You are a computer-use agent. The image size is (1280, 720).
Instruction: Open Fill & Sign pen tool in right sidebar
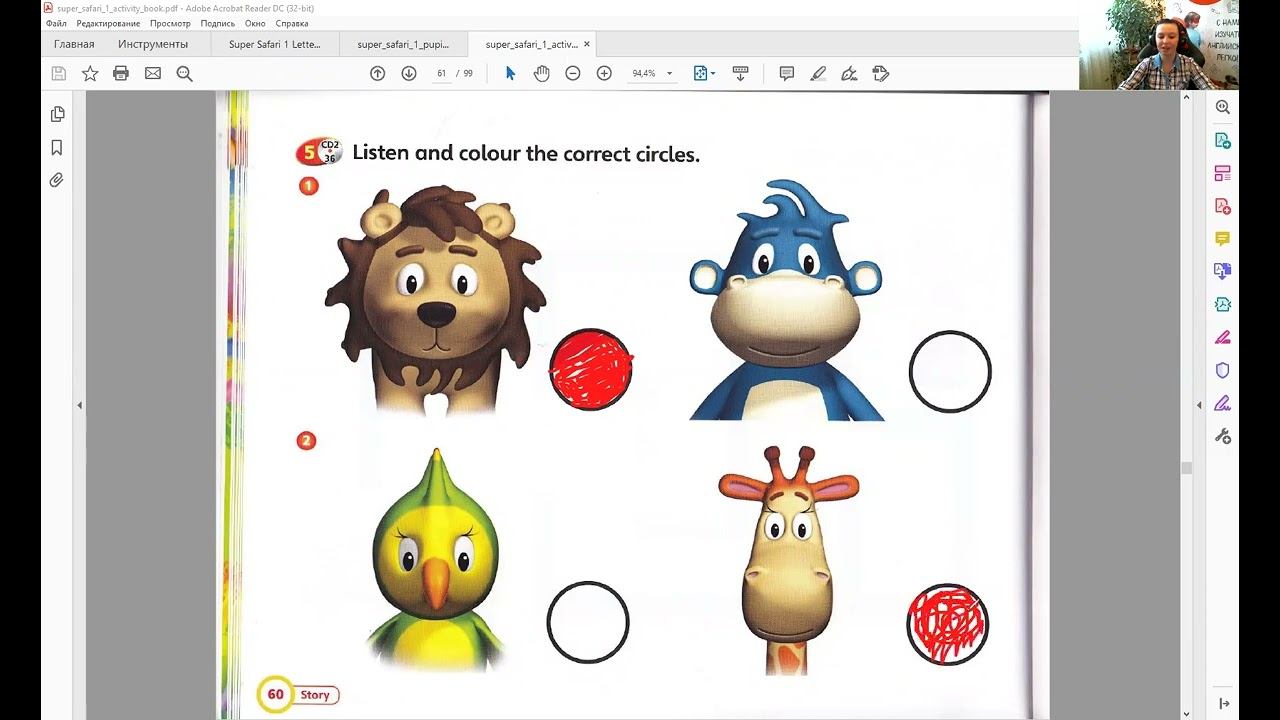(1222, 403)
